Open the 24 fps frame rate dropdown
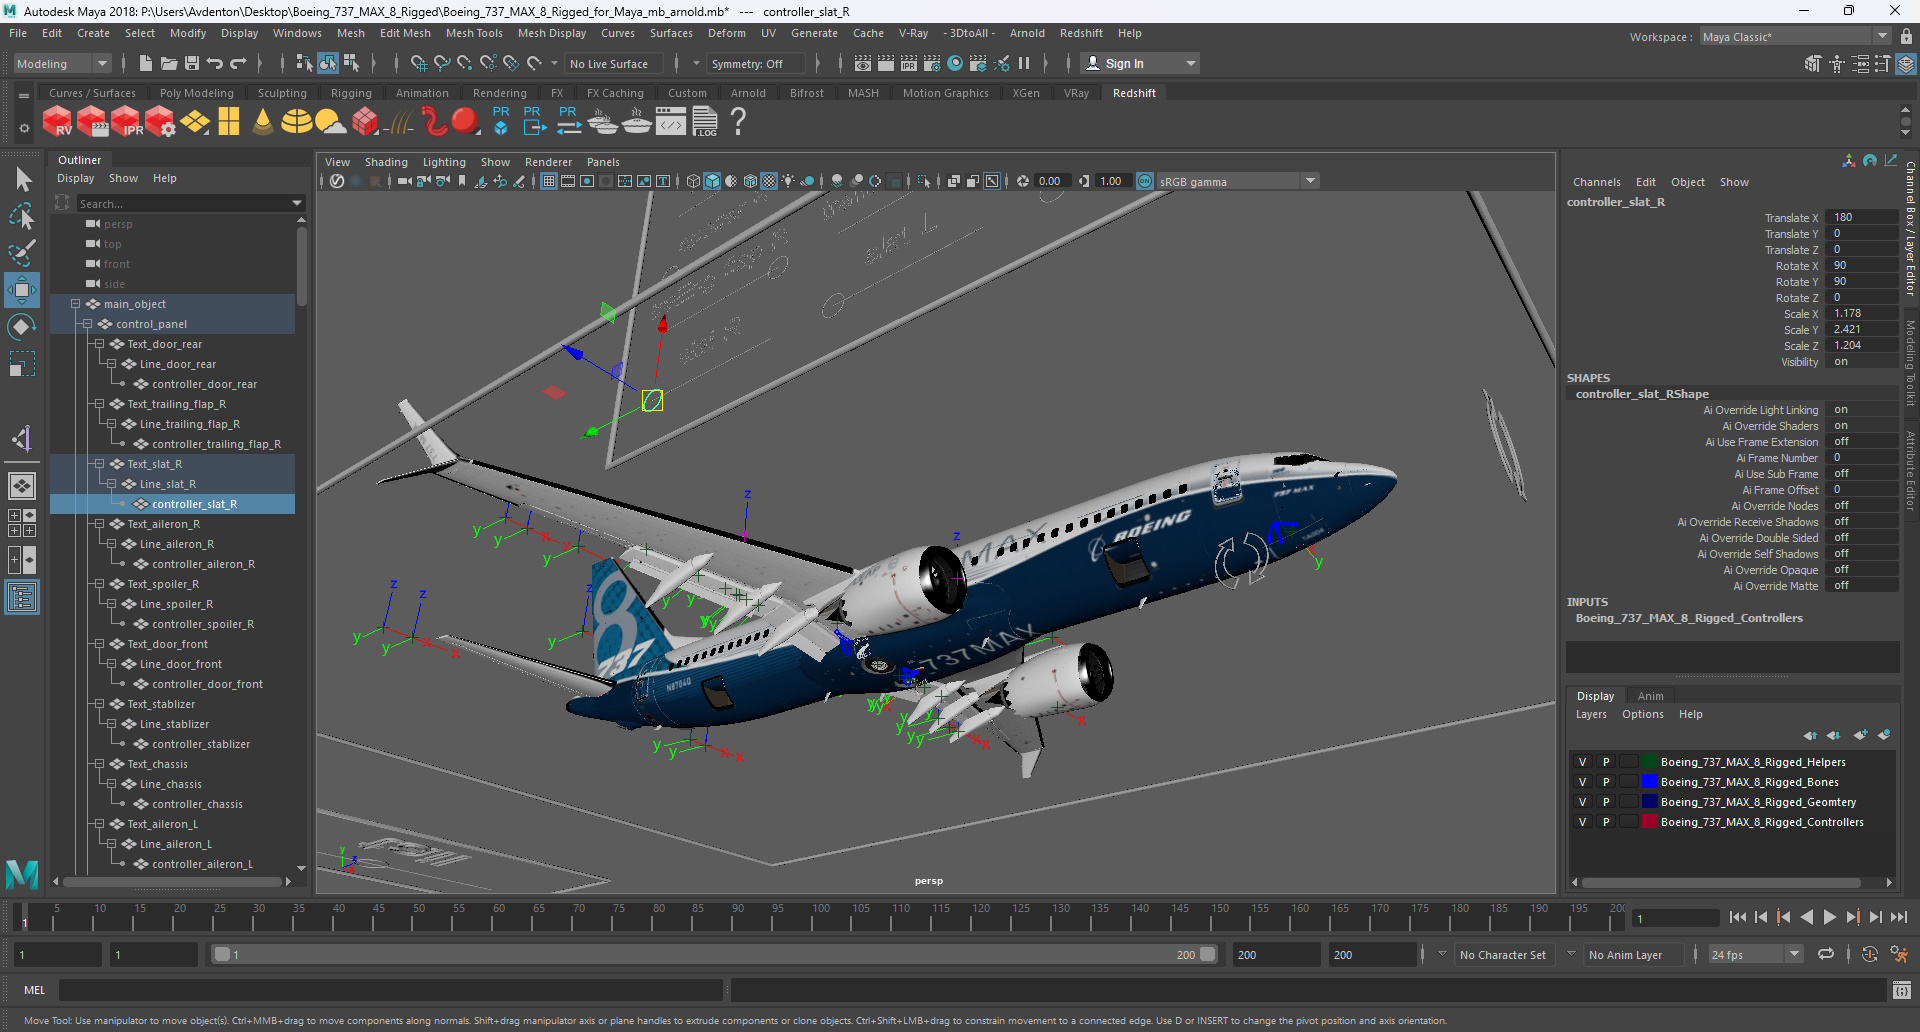1920x1032 pixels. [1756, 954]
